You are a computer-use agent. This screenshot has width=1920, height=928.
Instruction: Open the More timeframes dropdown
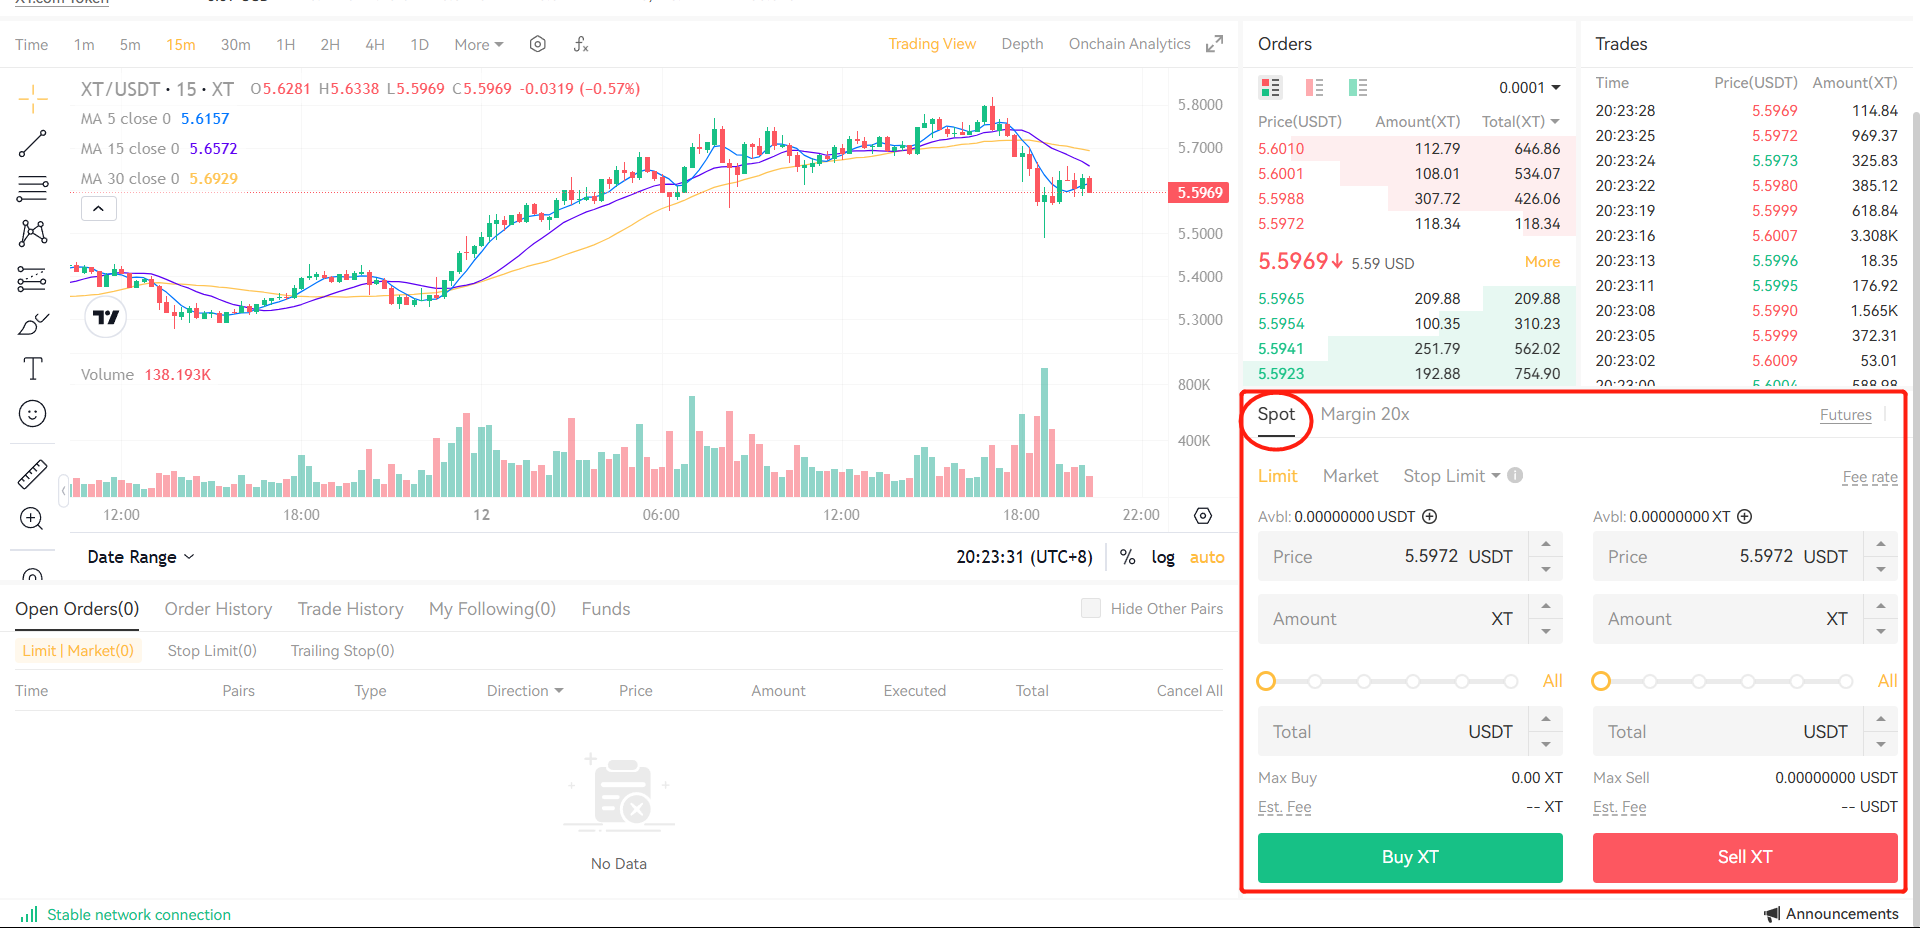point(478,44)
